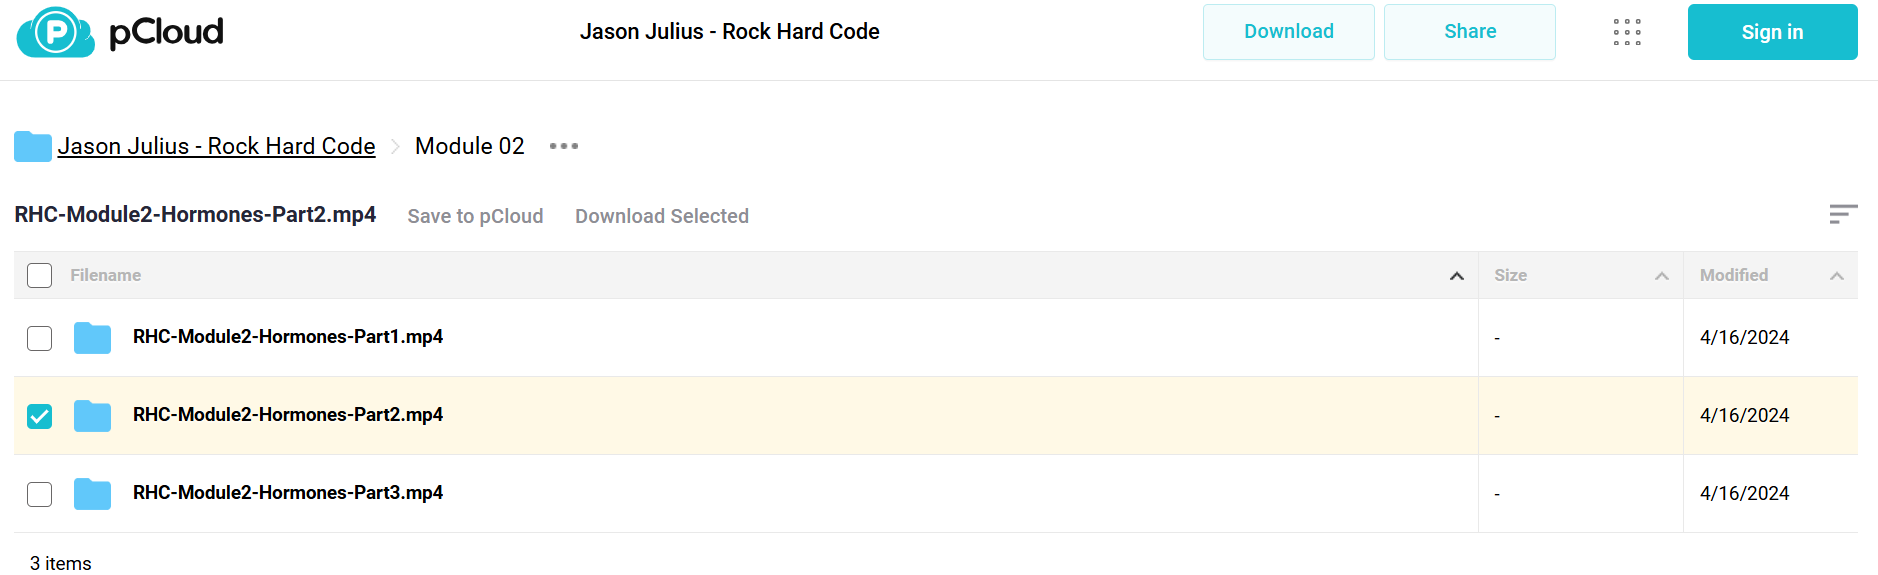Click Download Selected

[662, 216]
